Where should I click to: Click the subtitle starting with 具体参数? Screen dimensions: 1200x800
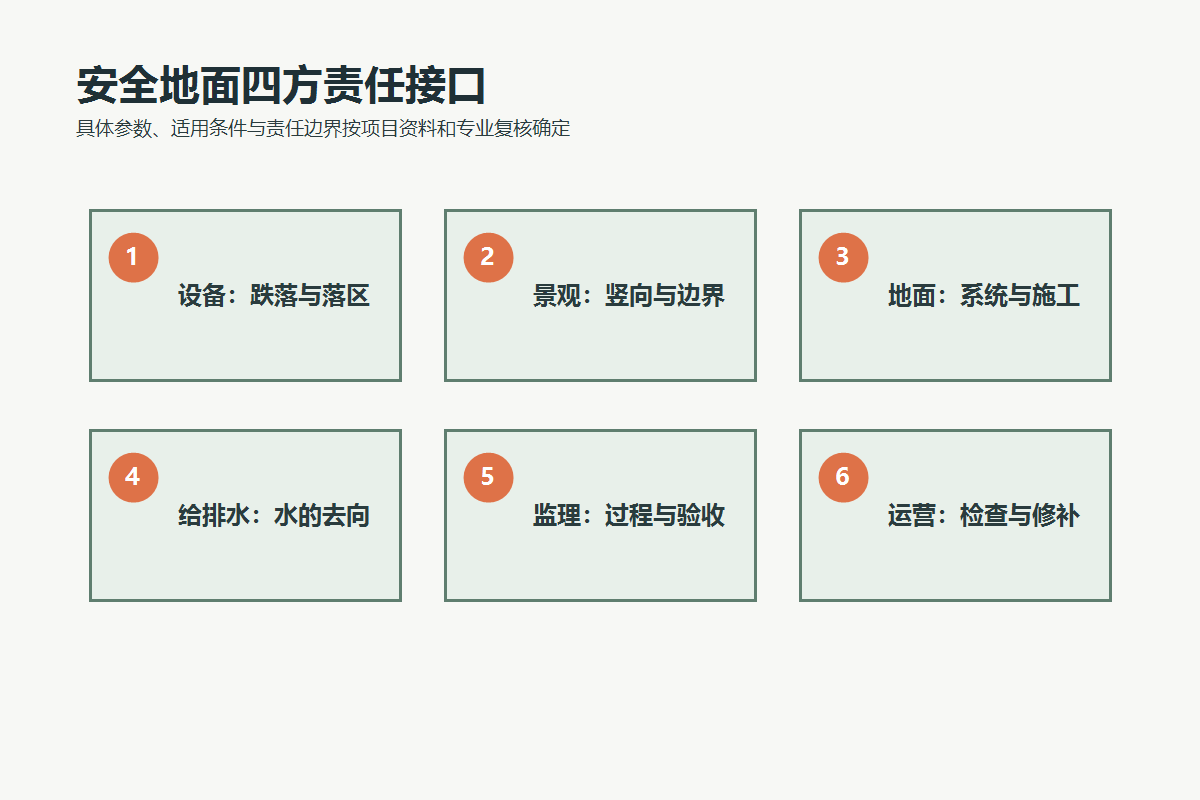[324, 129]
